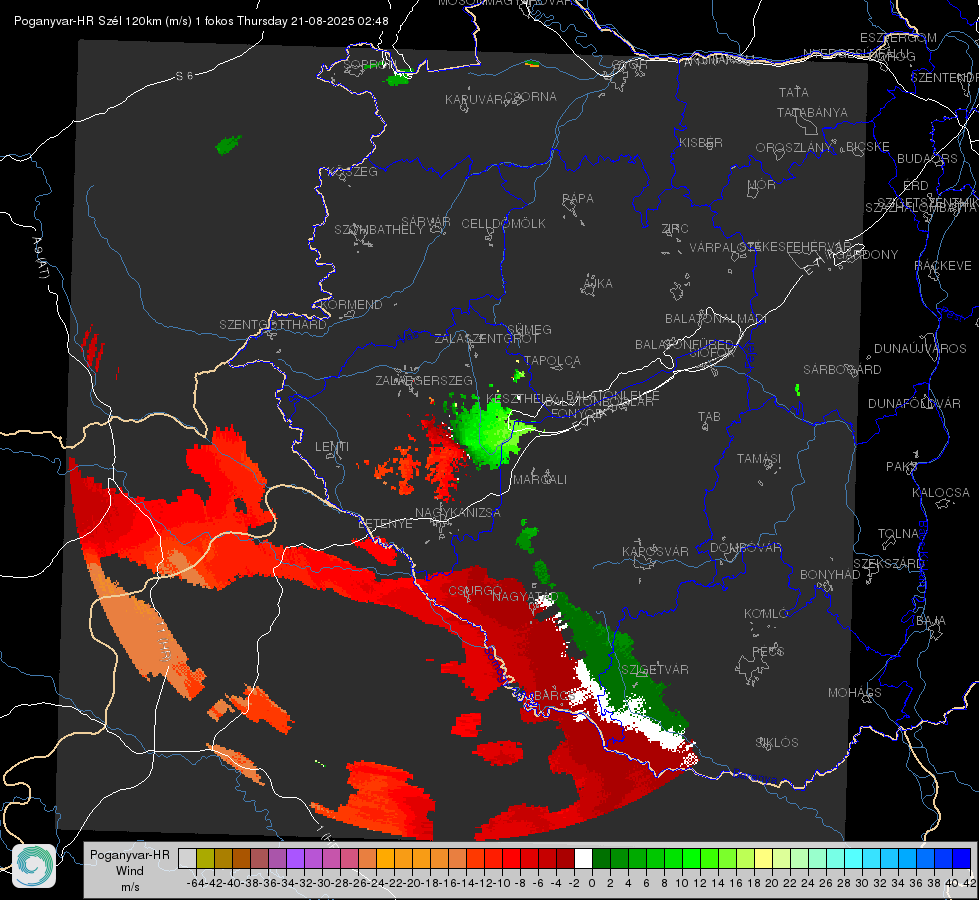The width and height of the screenshot is (979, 900).
Task: Click the PECS city label
Action: tap(767, 651)
